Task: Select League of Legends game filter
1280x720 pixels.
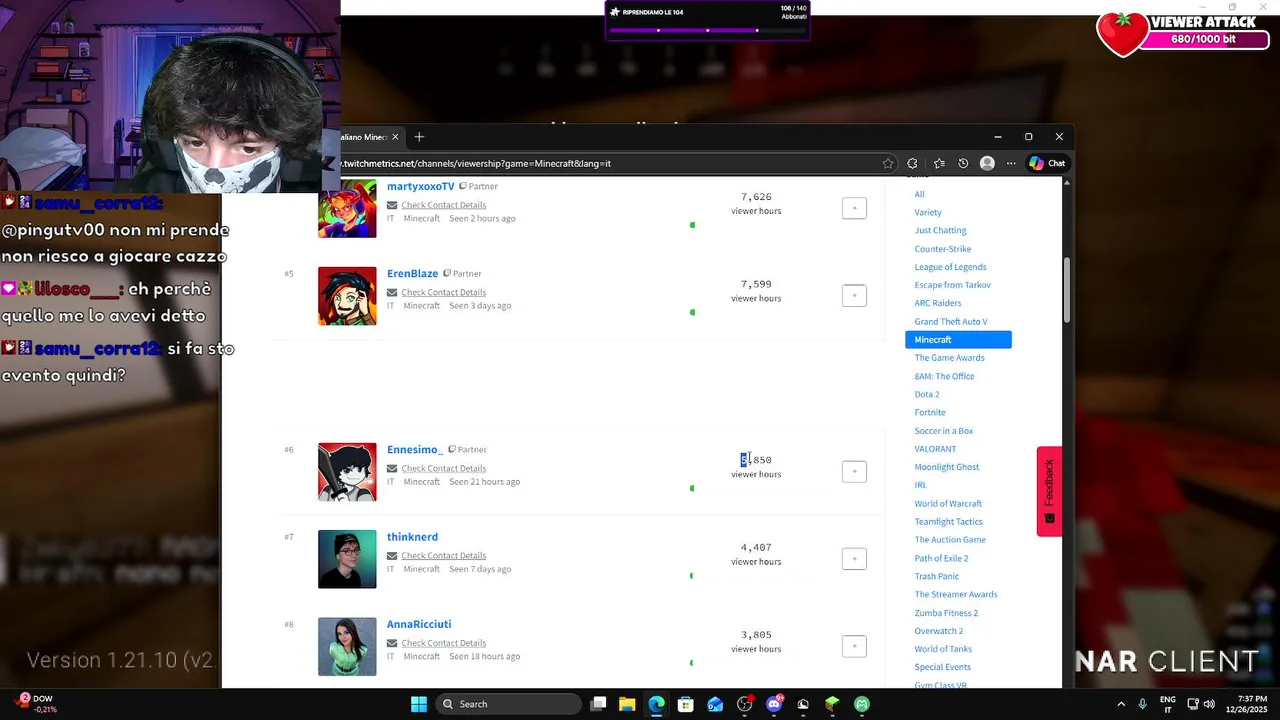Action: coord(950,267)
